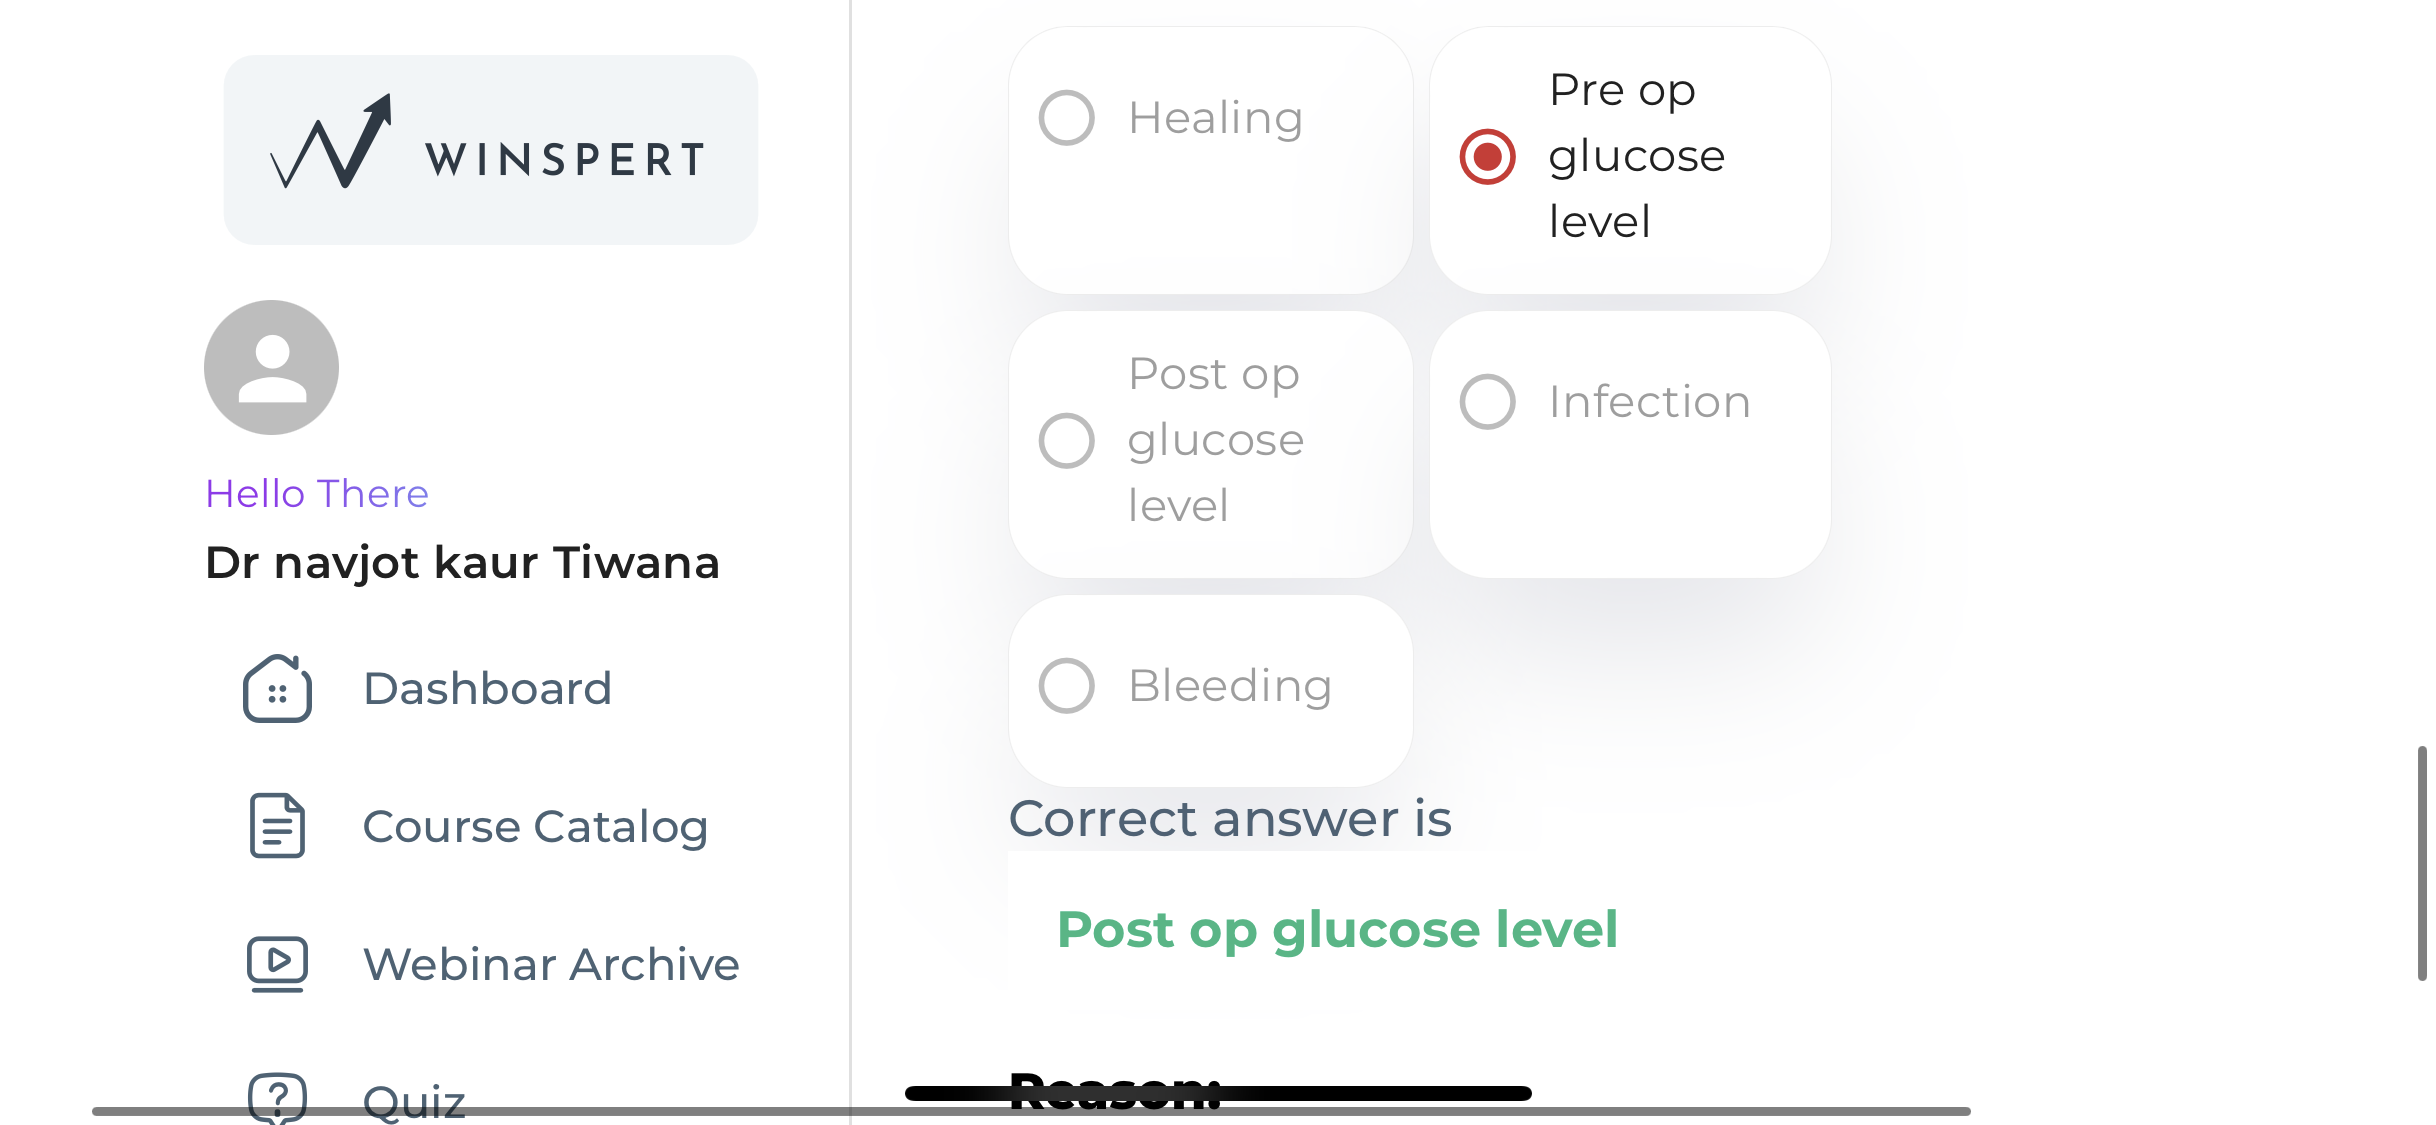The image size is (2436, 1125).
Task: Click the Dashboard house icon
Action: pyautogui.click(x=277, y=689)
